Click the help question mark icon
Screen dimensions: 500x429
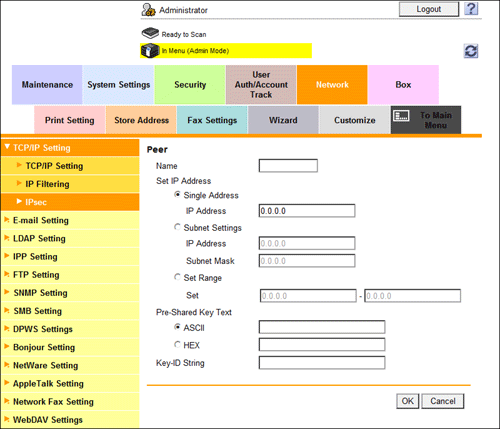(x=471, y=9)
